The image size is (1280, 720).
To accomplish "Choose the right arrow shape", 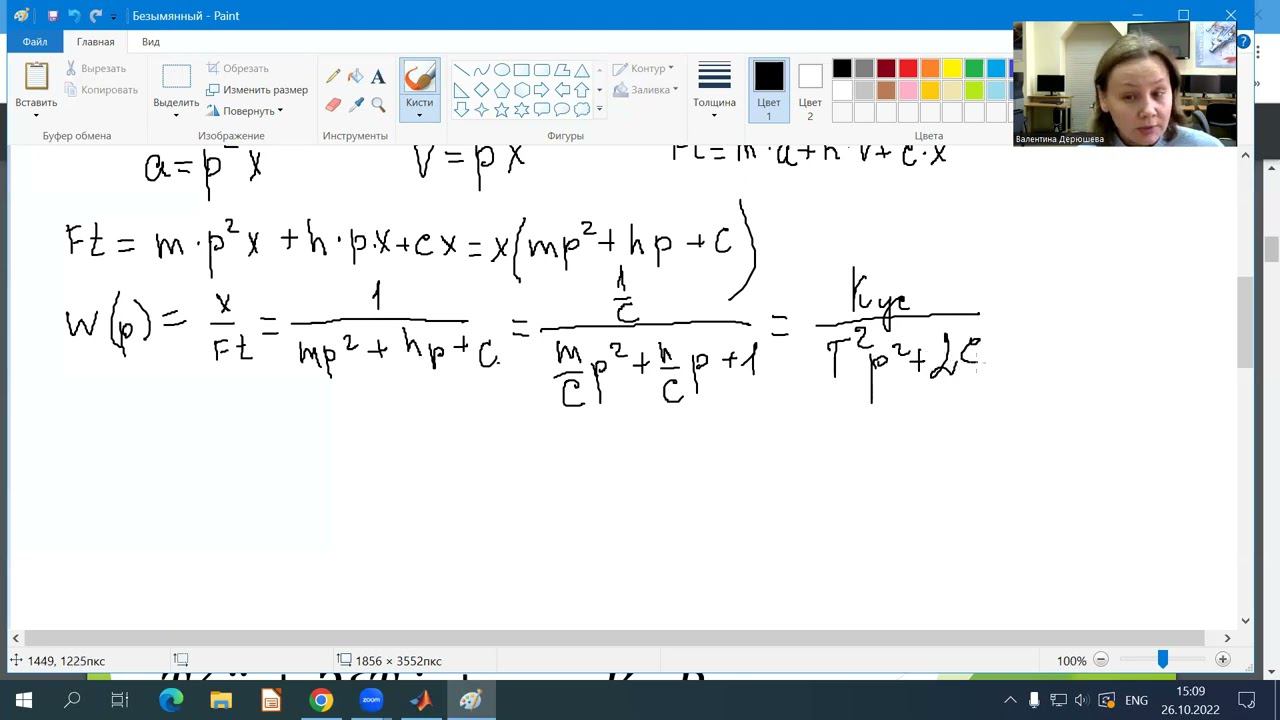I will click(x=541, y=90).
